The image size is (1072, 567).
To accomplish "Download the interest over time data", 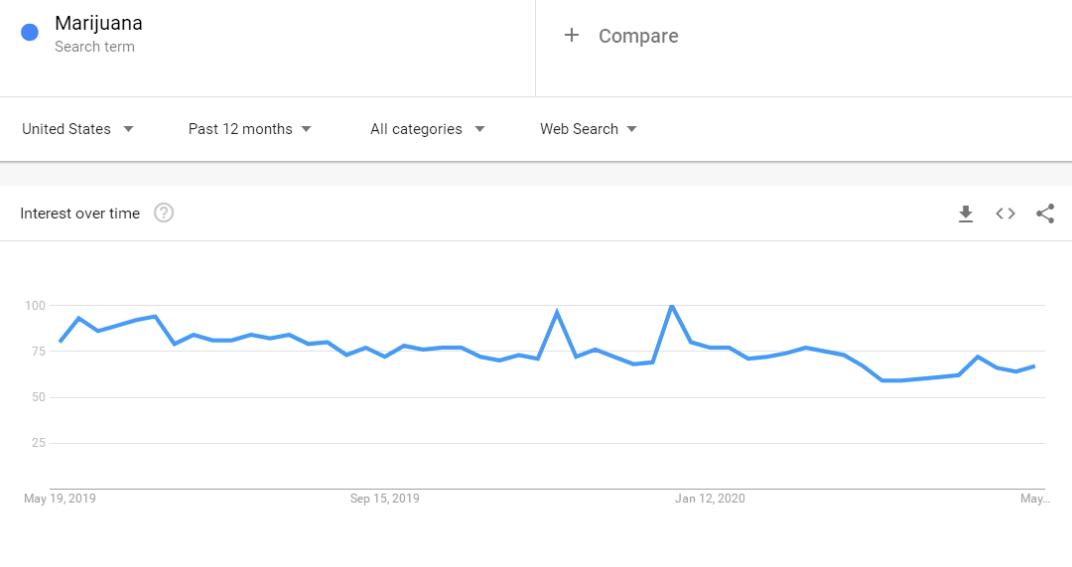I will click(x=965, y=213).
